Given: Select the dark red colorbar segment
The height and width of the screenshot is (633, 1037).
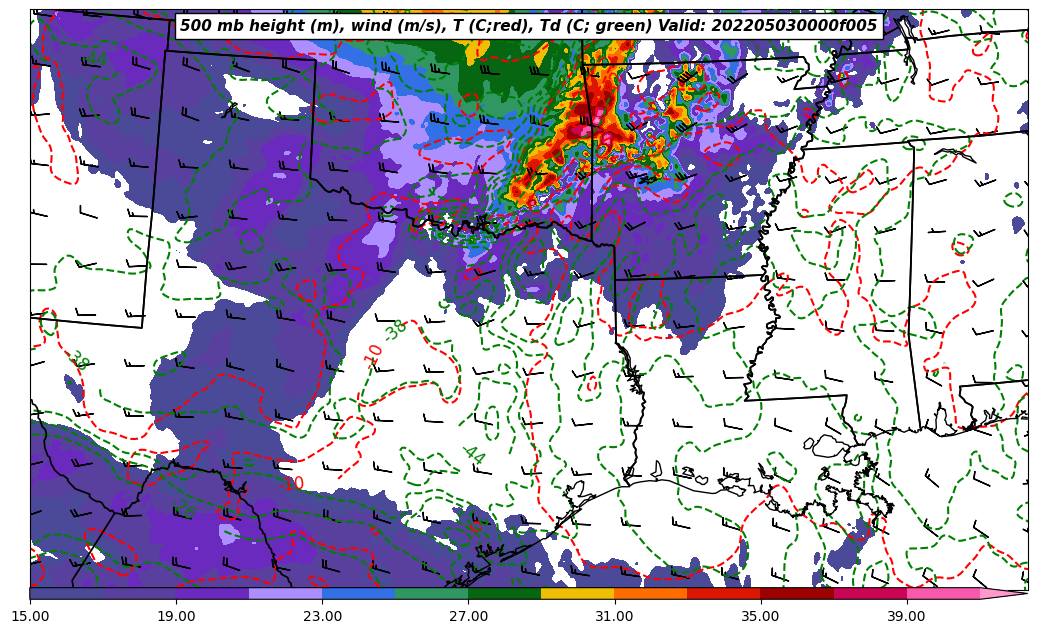Looking at the screenshot, I should coord(797,593).
